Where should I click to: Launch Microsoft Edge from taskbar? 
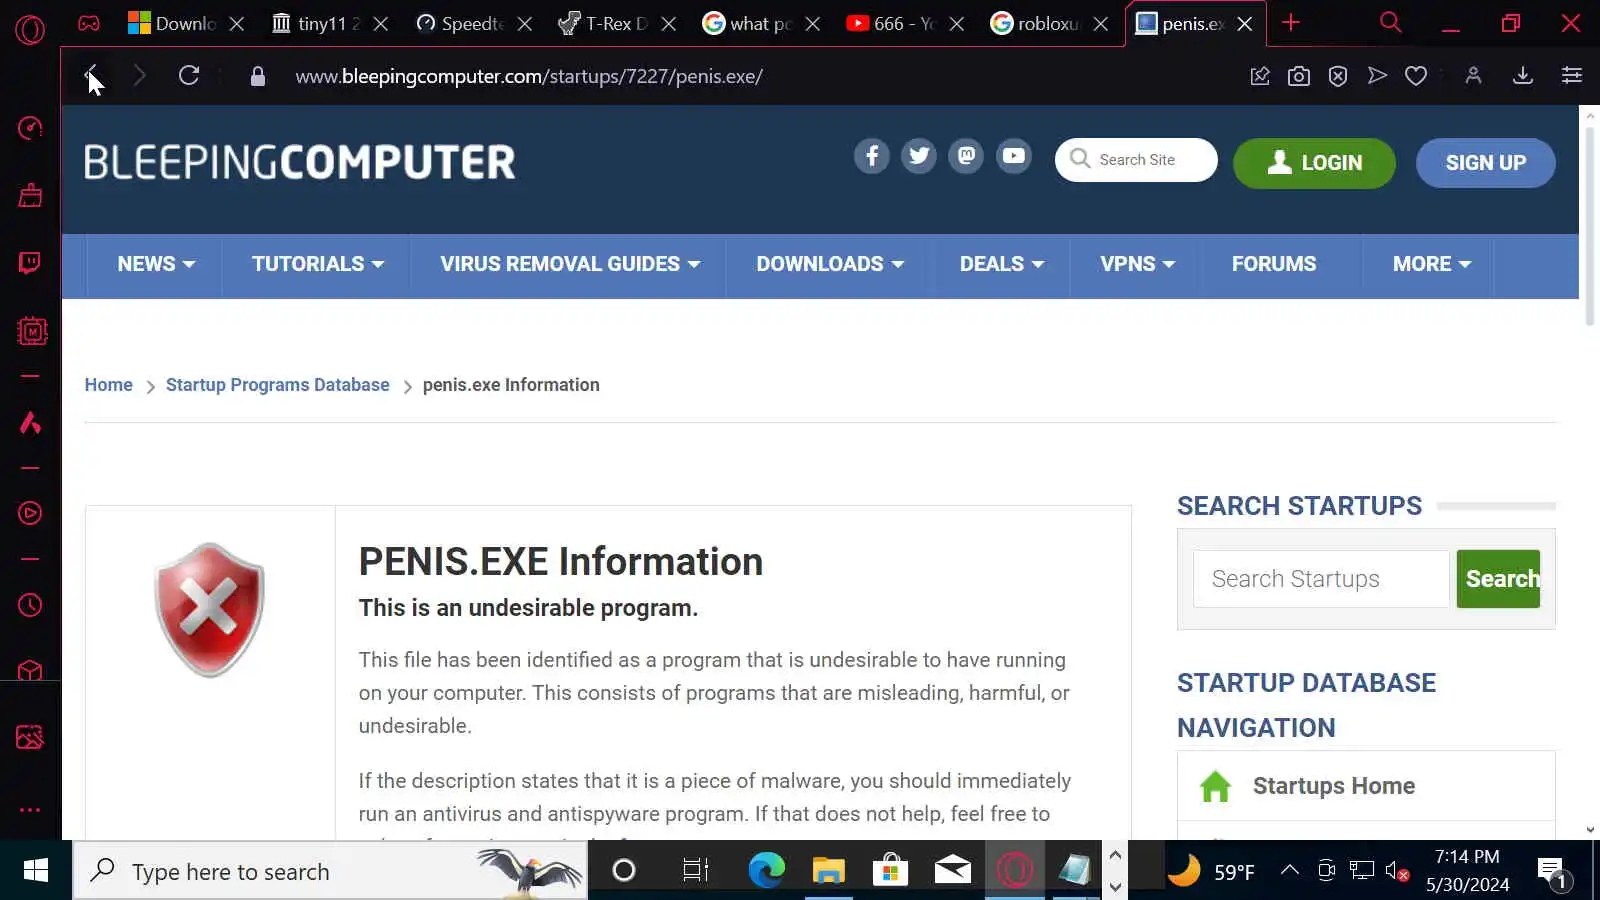coord(767,871)
